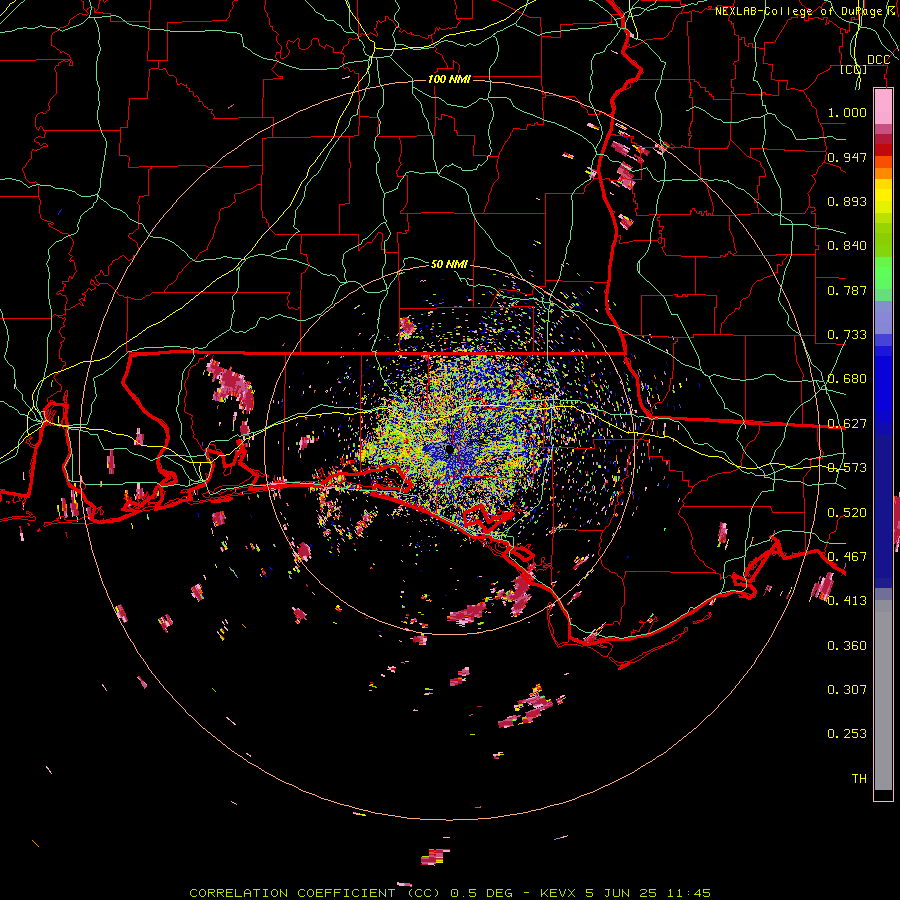
Task: Select the 0.520 scale value
Action: [847, 513]
